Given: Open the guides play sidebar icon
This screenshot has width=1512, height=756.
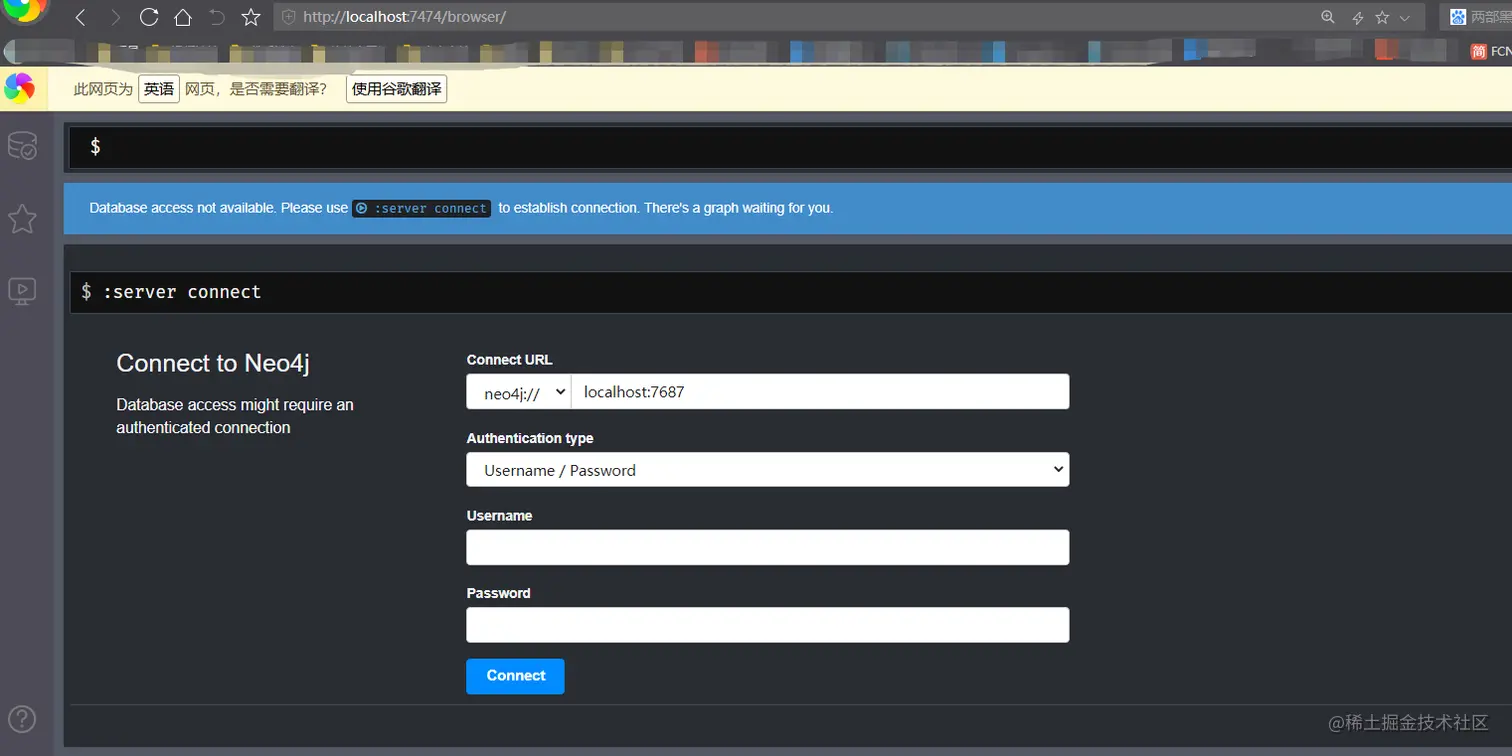Looking at the screenshot, I should tap(22, 291).
